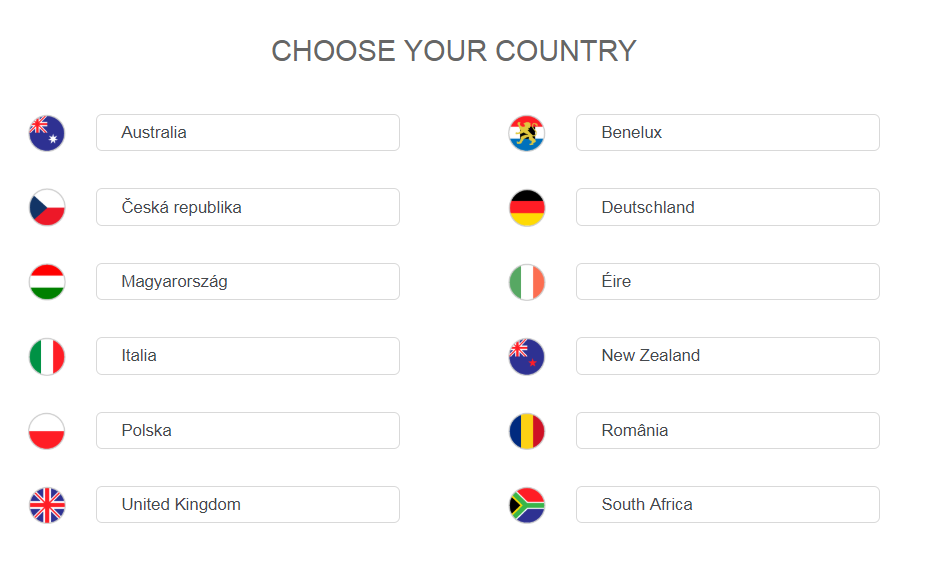Click the Czech Republic flag icon
The width and height of the screenshot is (938, 588).
point(47,207)
